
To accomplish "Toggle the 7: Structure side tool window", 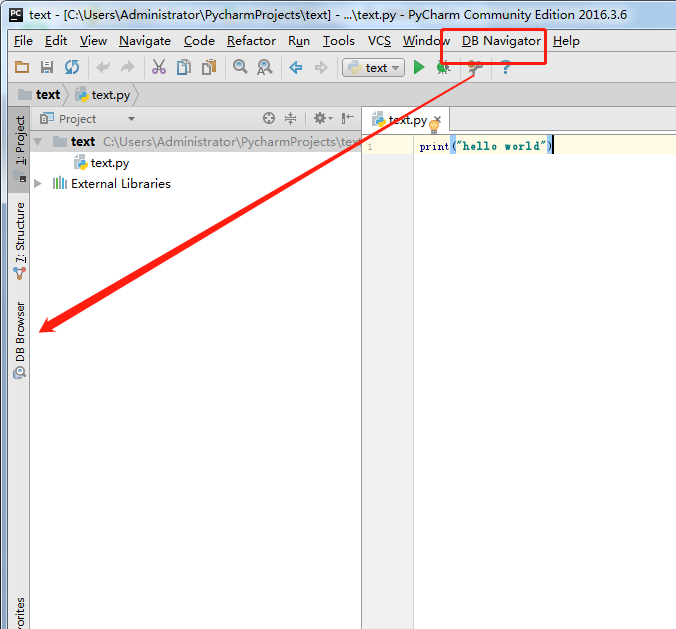I will [19, 240].
